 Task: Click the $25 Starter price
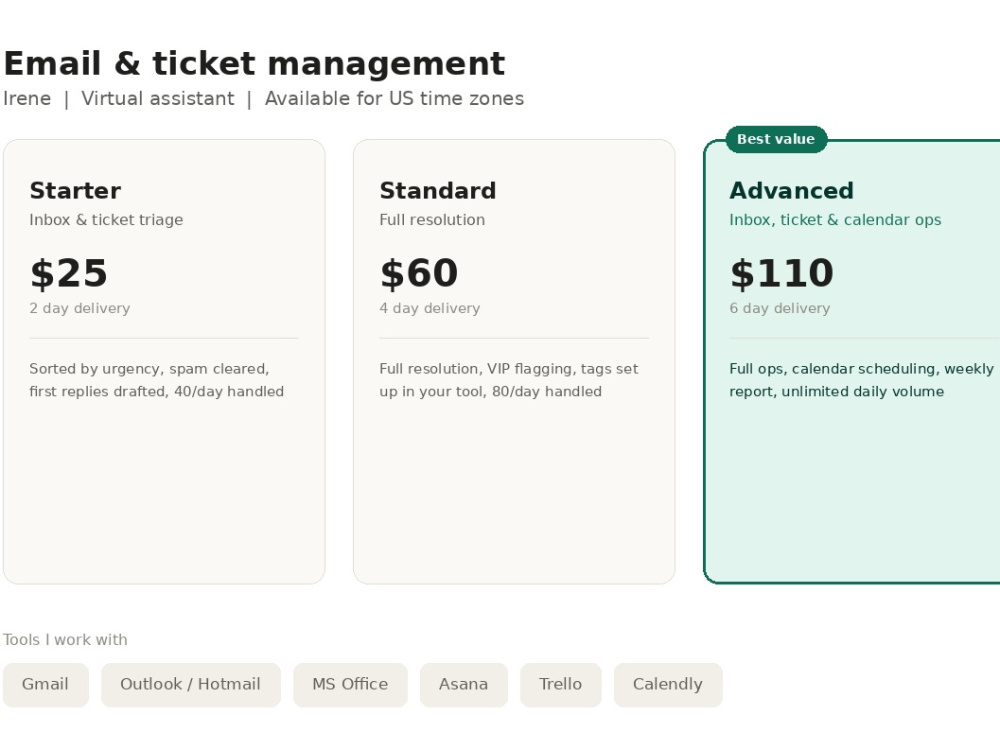coord(69,273)
